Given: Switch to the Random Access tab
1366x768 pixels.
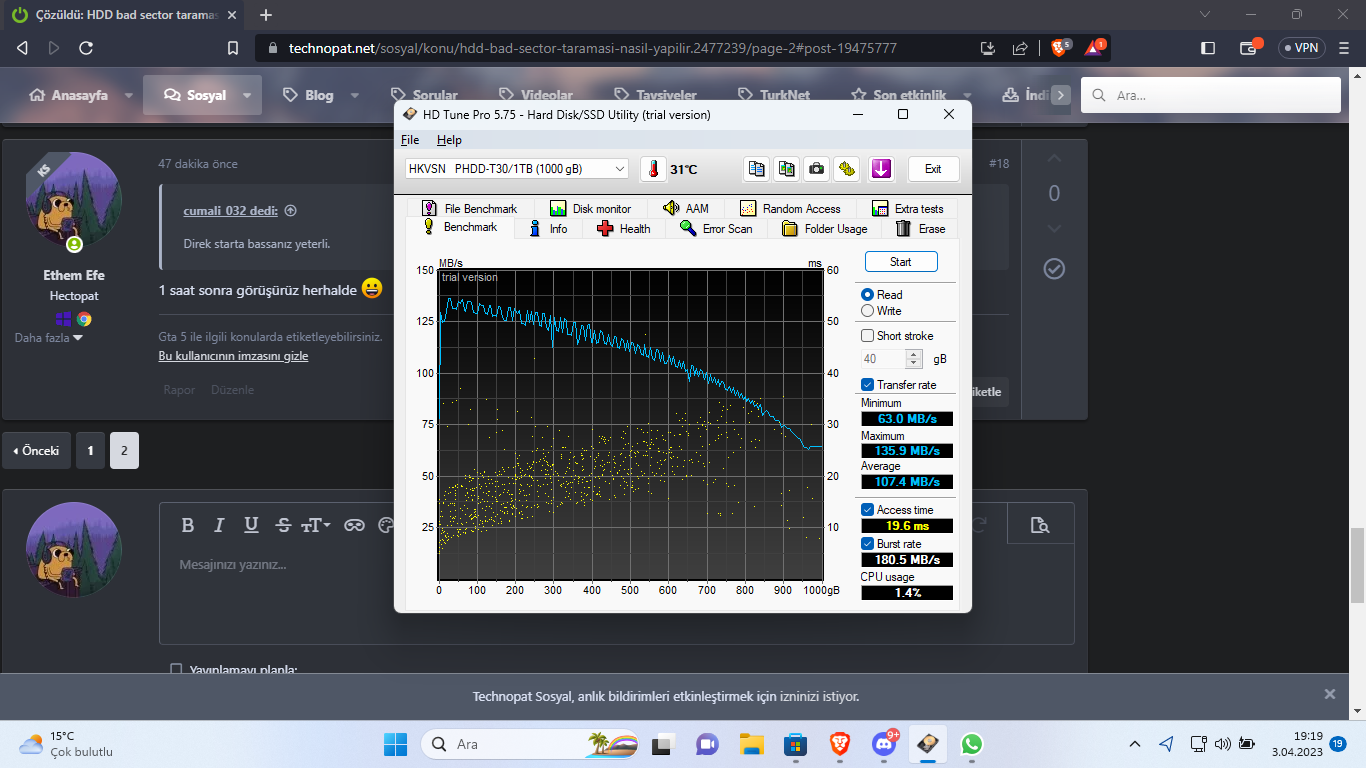Looking at the screenshot, I should (791, 208).
